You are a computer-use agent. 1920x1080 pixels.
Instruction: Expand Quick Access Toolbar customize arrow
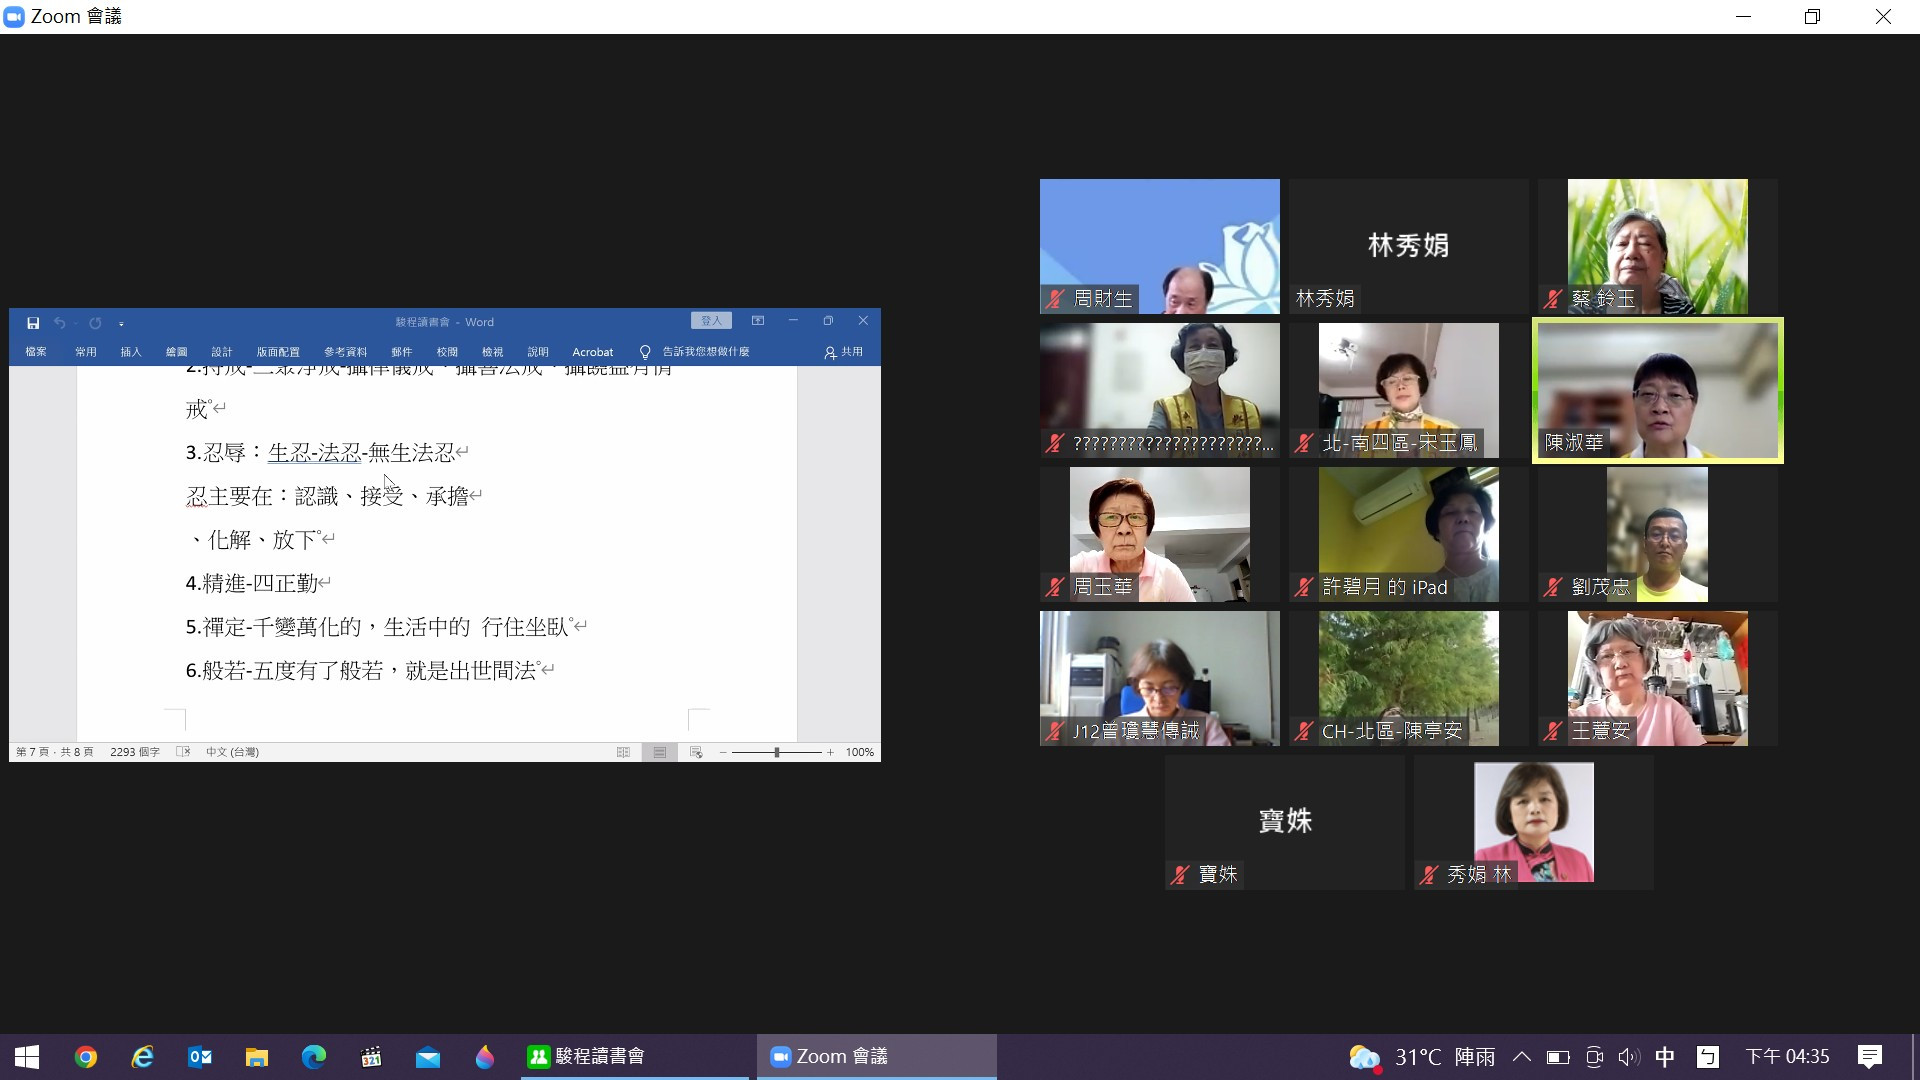(121, 324)
